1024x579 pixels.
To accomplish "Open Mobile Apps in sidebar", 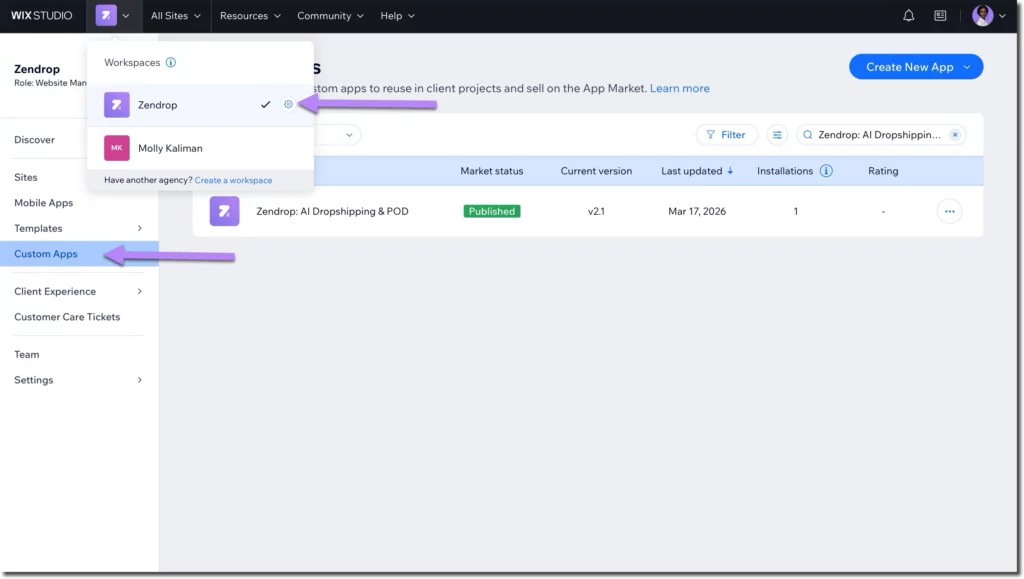I will pos(44,203).
